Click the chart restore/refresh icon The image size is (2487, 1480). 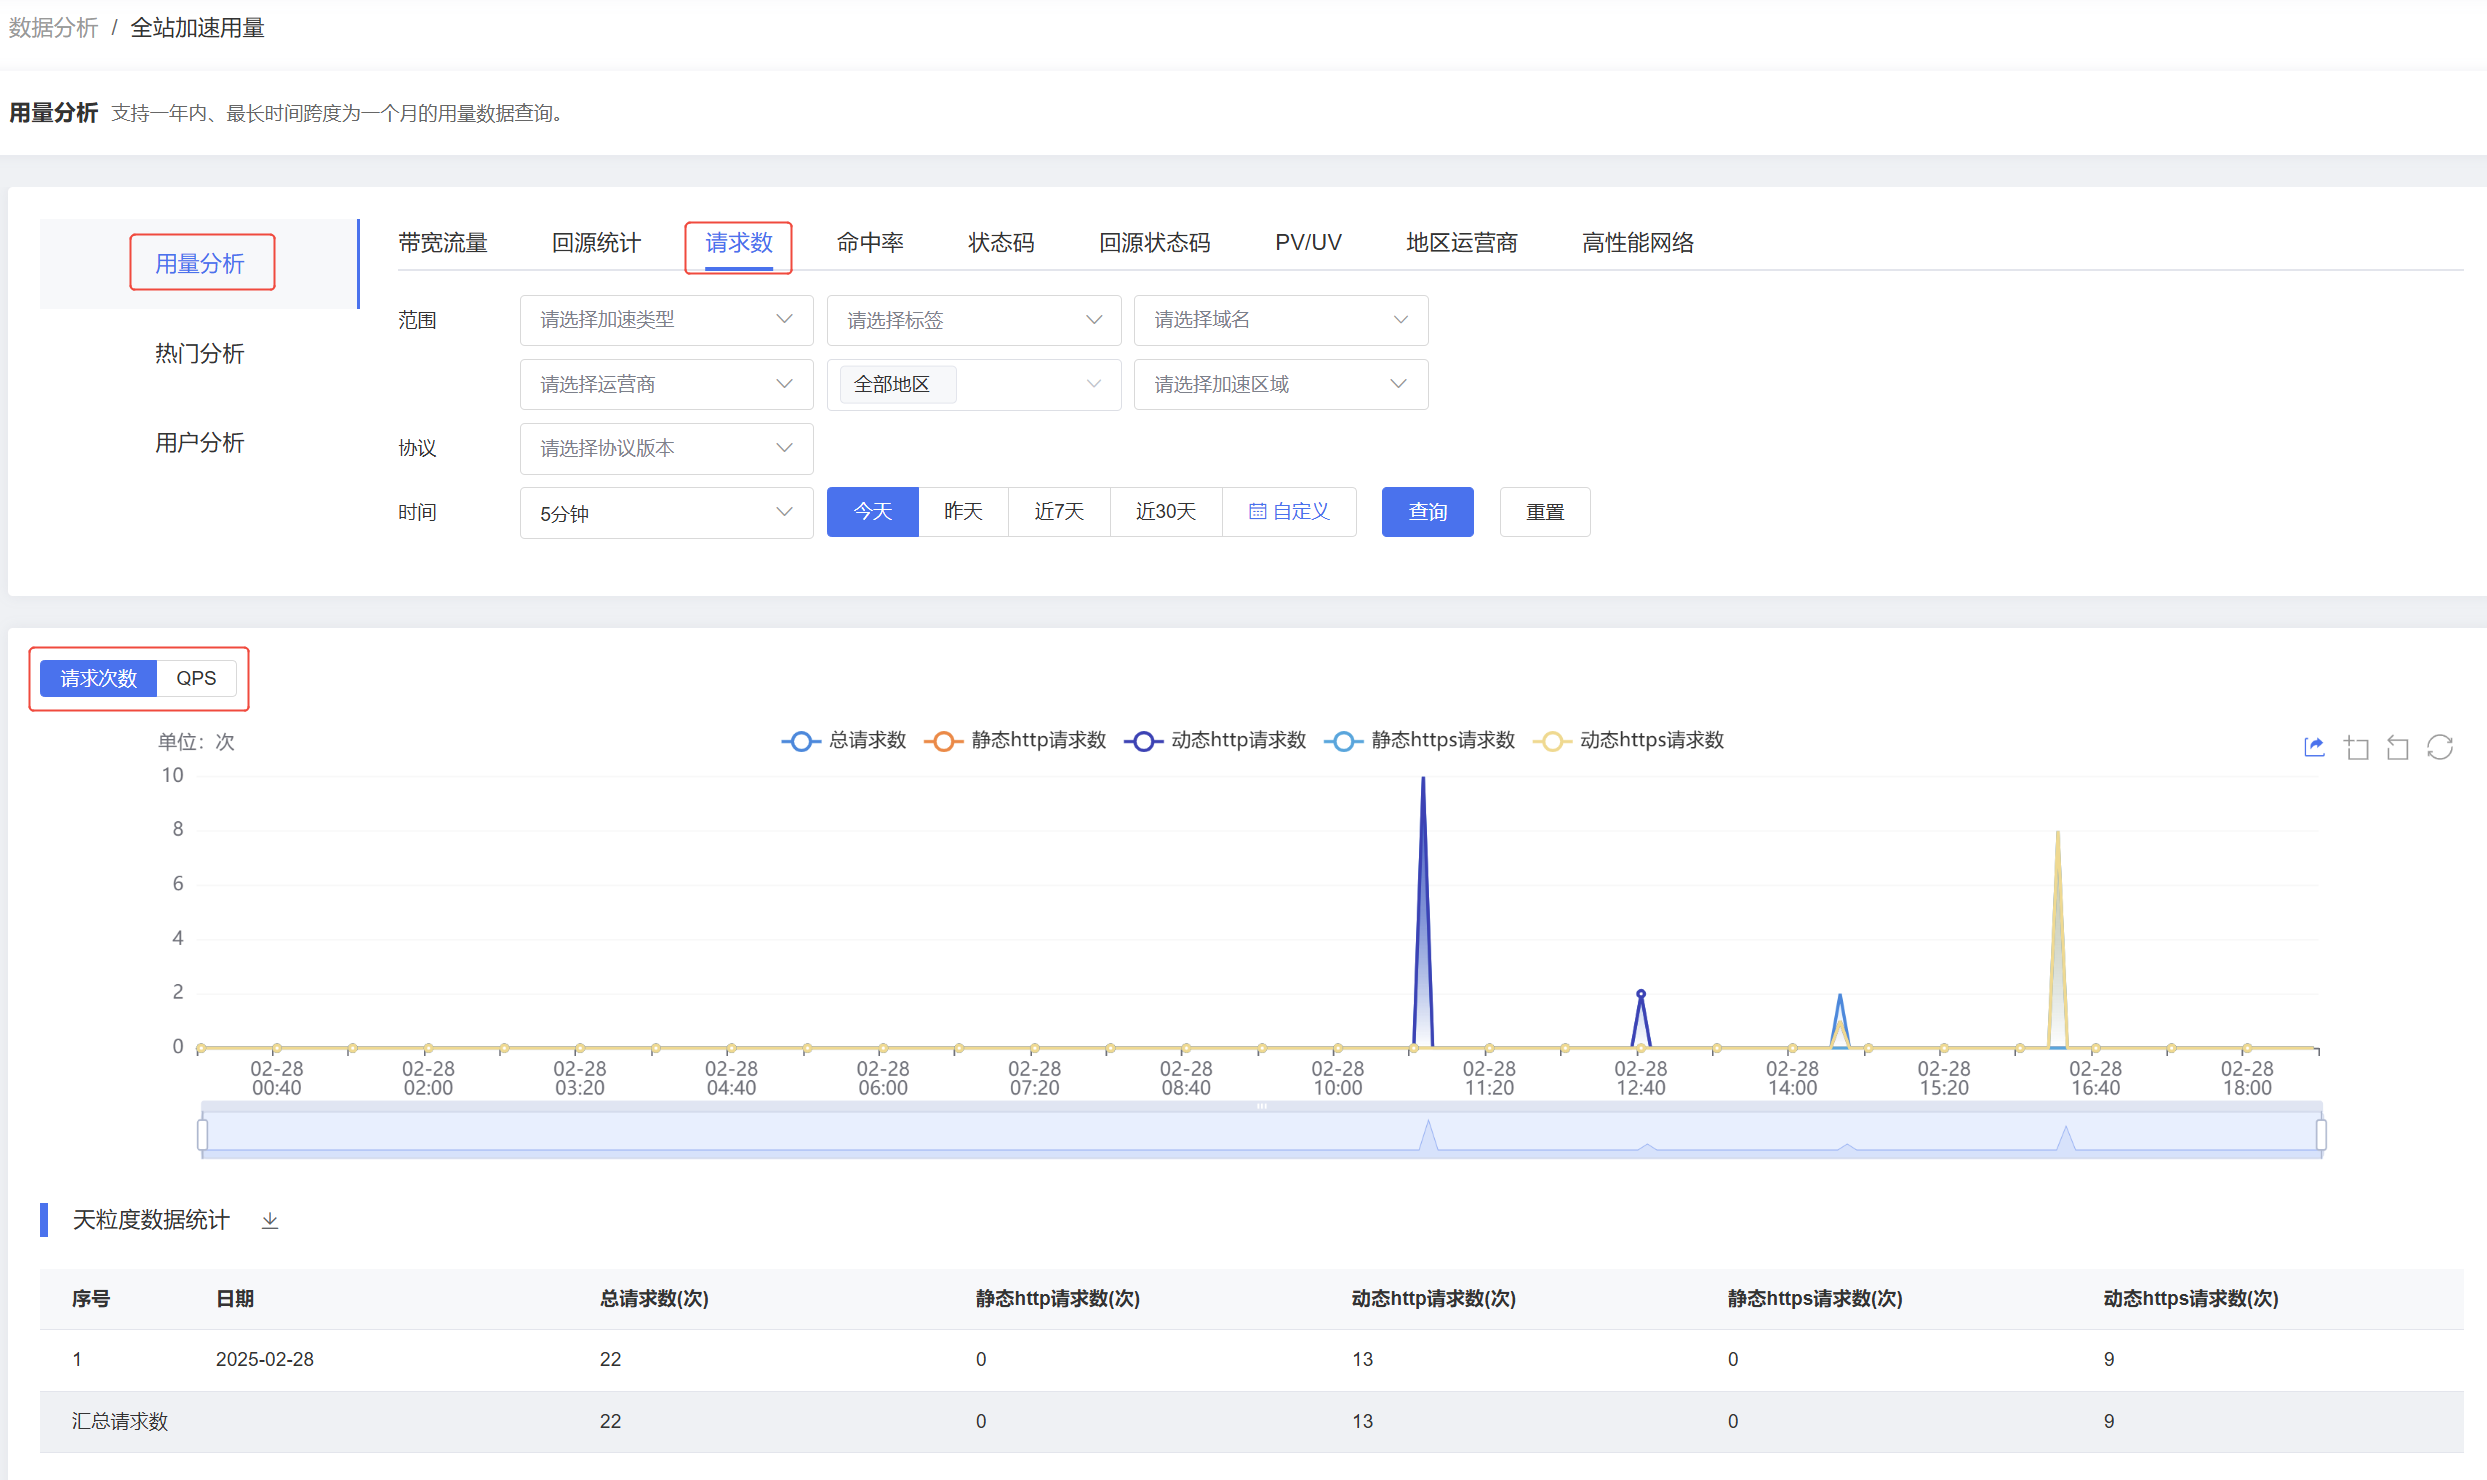(x=2440, y=747)
